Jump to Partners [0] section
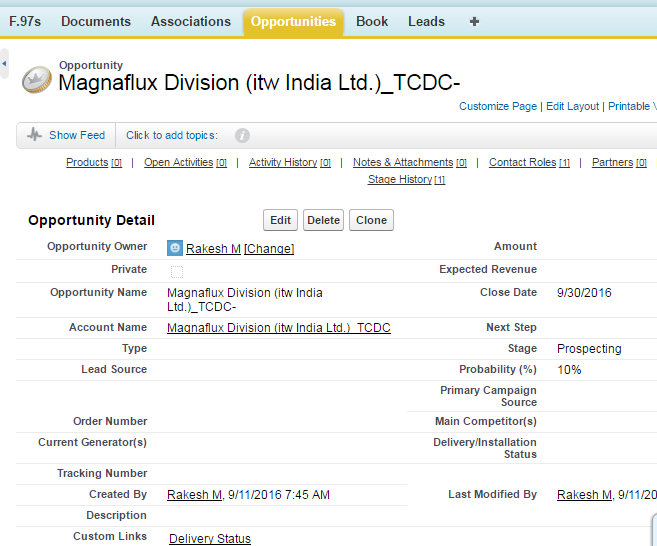The height and width of the screenshot is (546, 657). pyautogui.click(x=619, y=162)
